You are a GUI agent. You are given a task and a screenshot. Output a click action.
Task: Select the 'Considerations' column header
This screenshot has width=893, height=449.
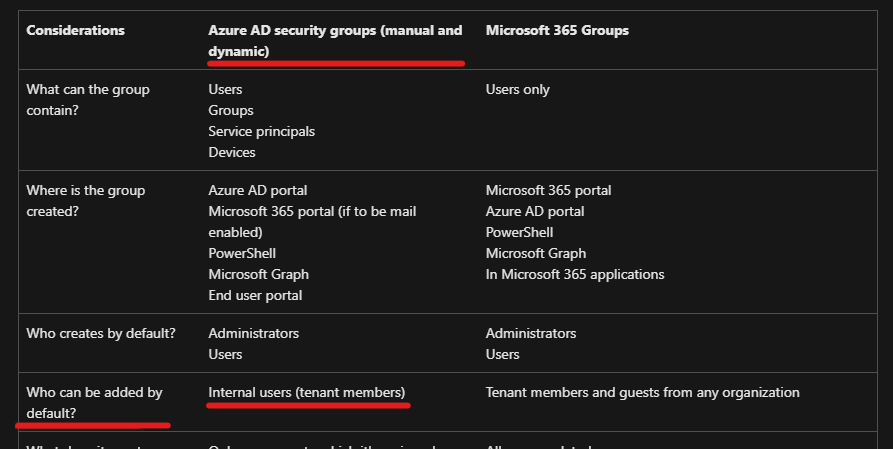(75, 30)
